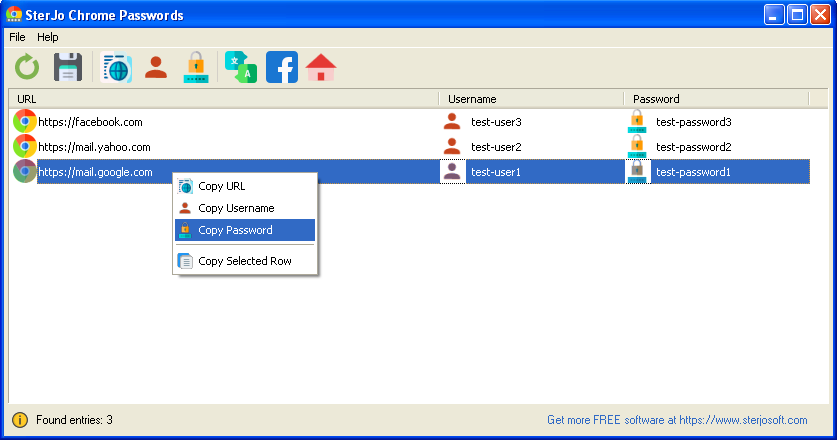The height and width of the screenshot is (440, 837).
Task: Choose Copy Password in context menu
Action: coord(245,230)
